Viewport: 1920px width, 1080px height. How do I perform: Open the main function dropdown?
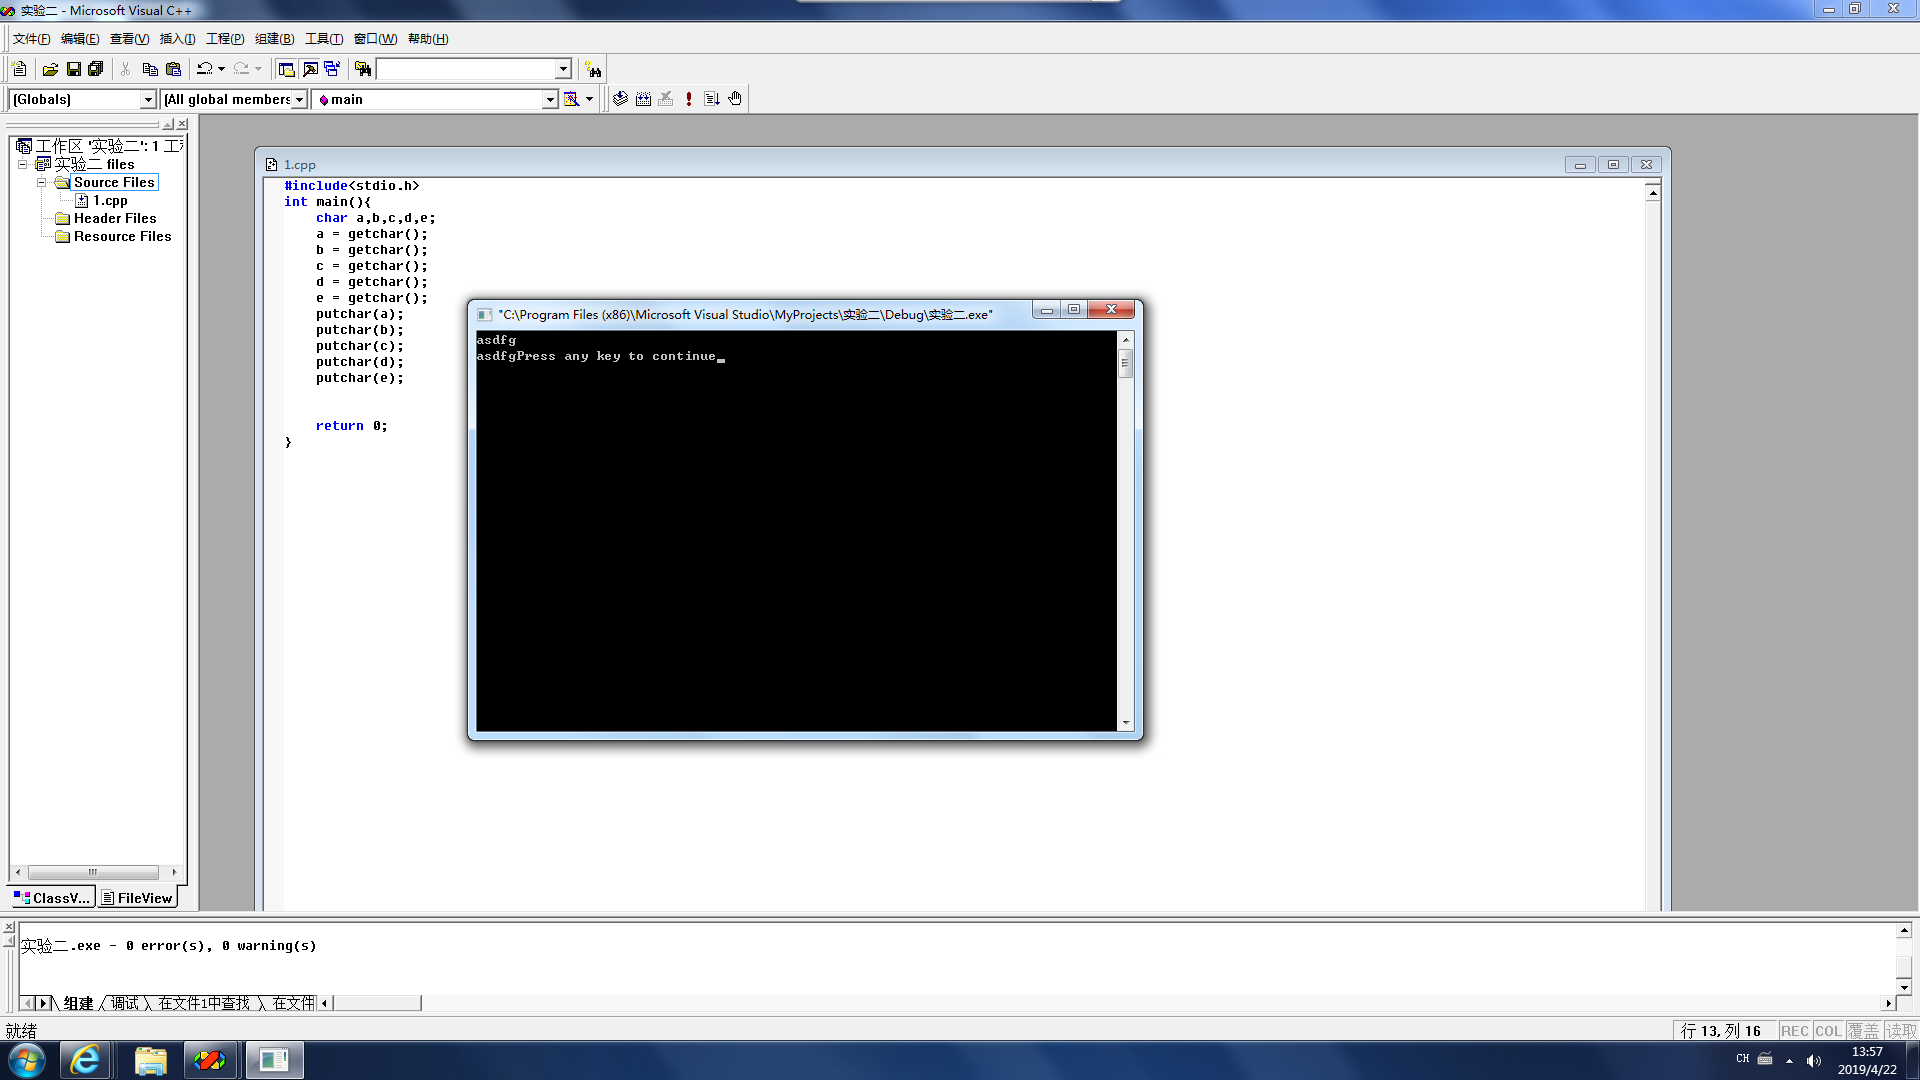(x=549, y=99)
